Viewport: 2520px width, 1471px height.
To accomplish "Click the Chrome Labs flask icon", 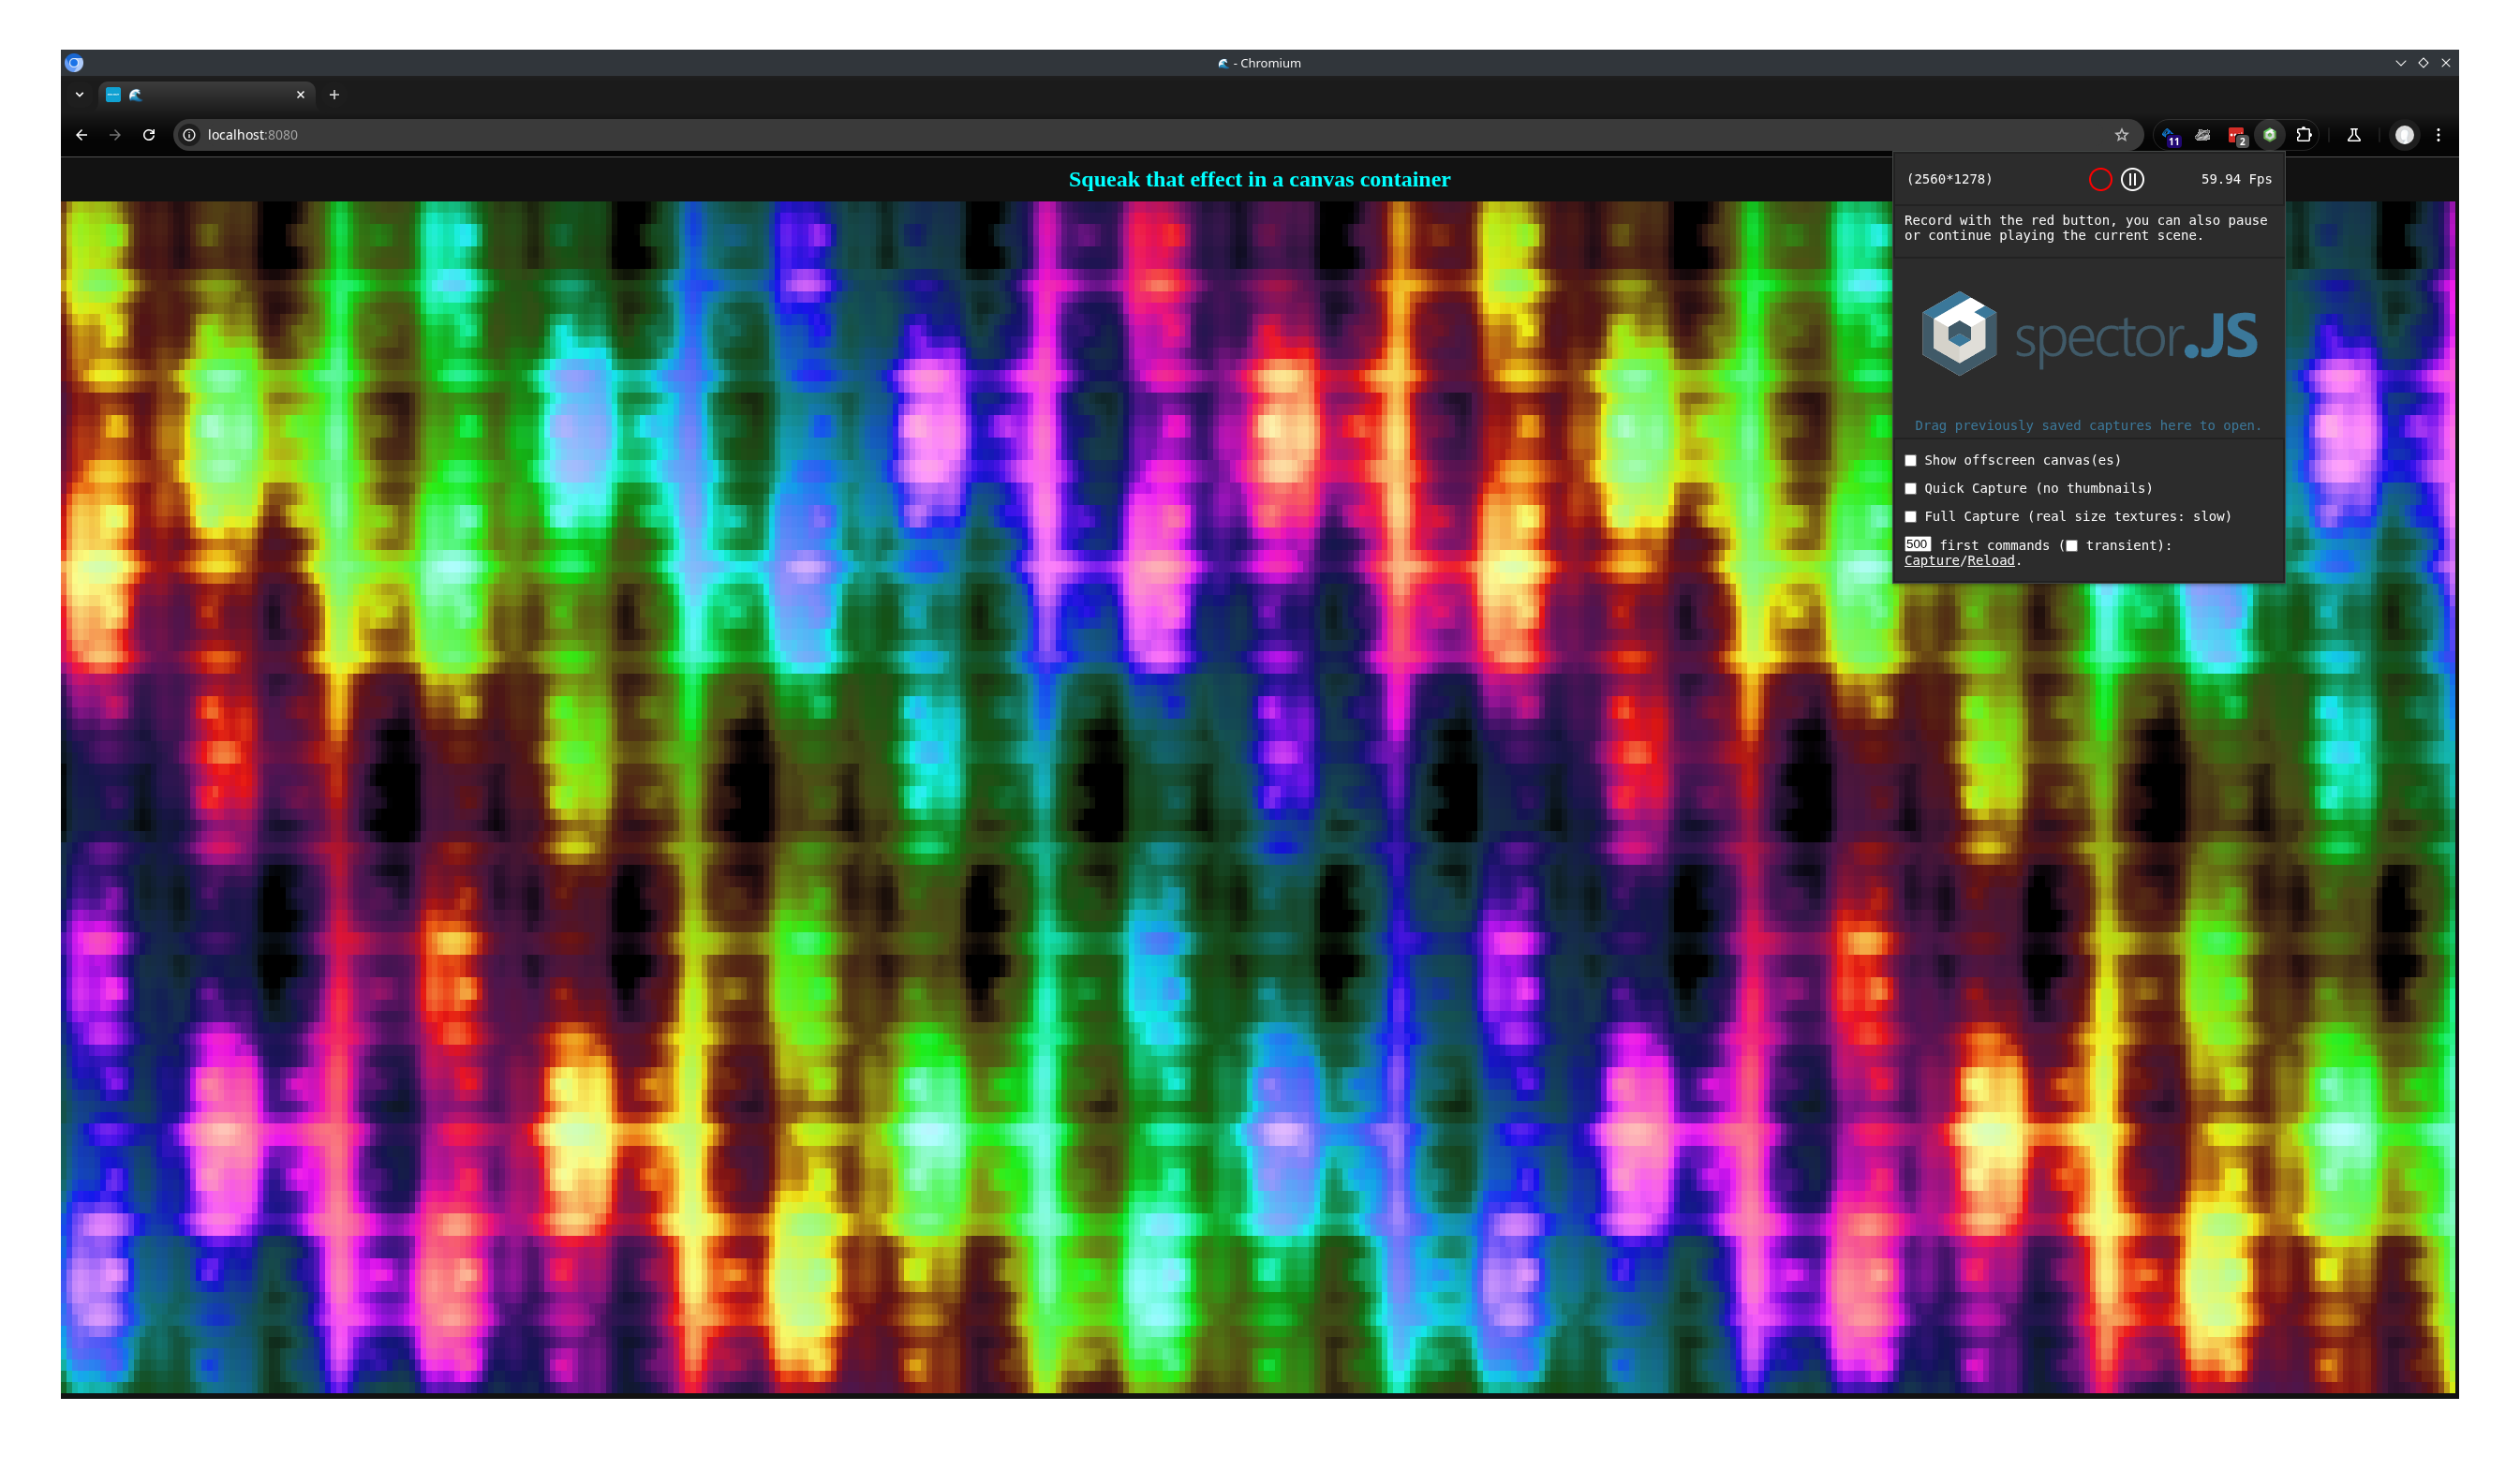I will coord(2354,135).
